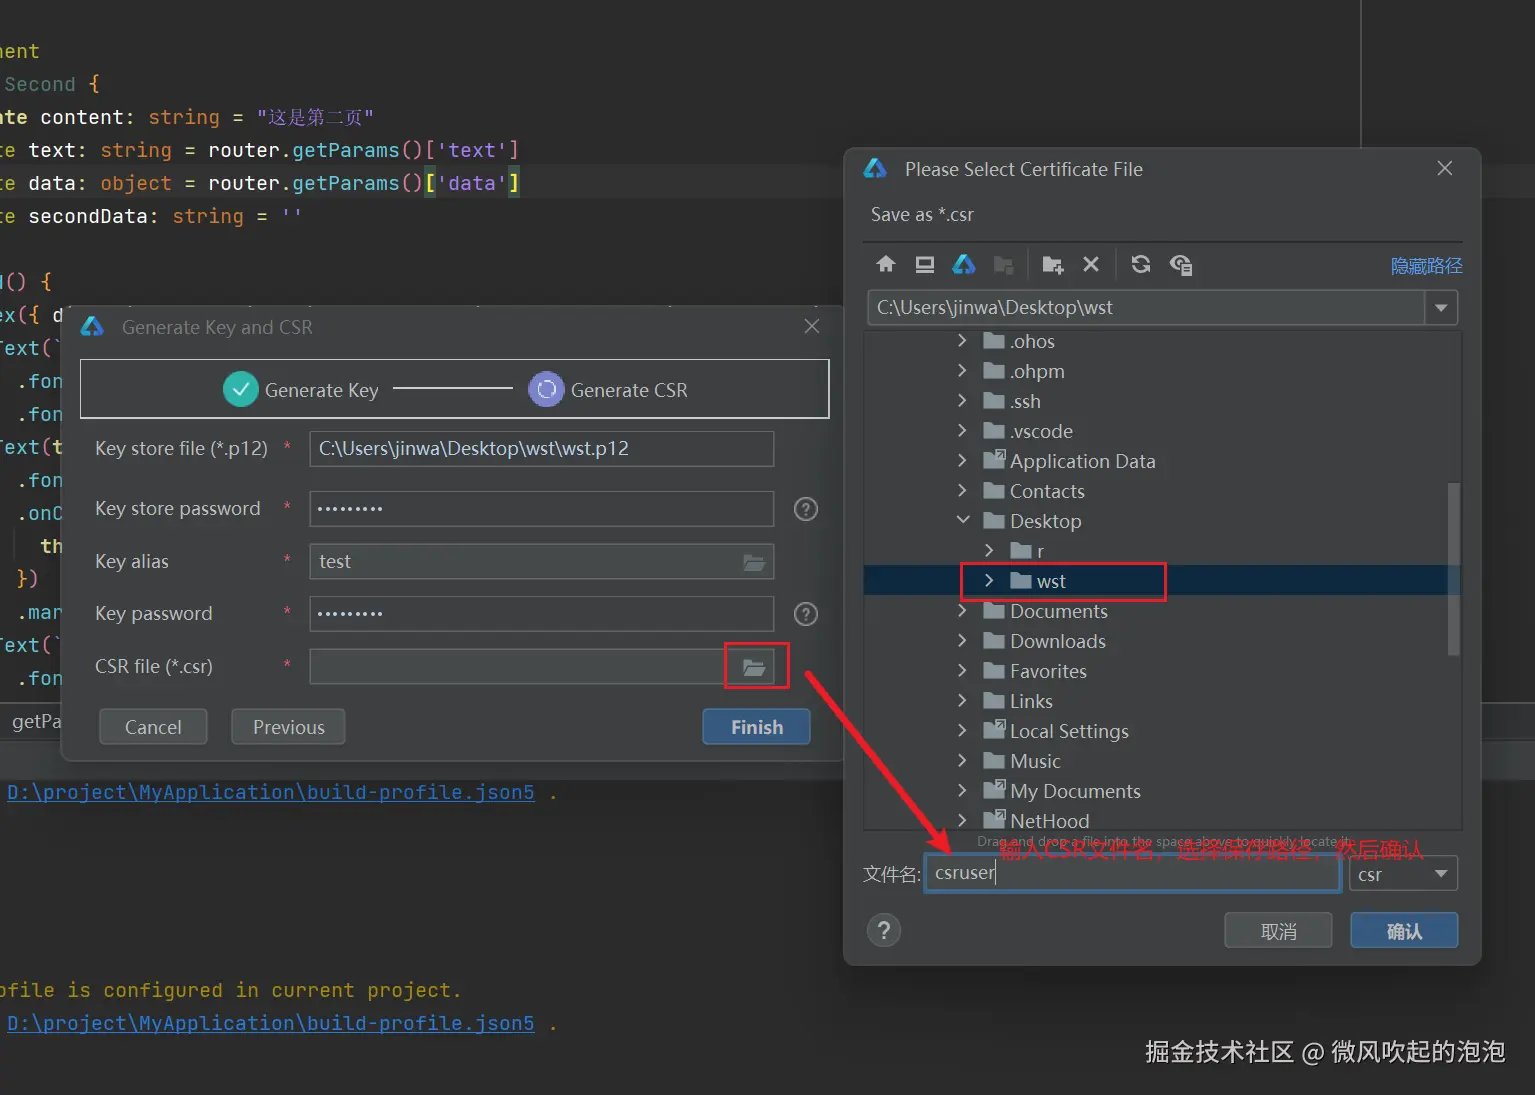Select the Links folder row
This screenshot has height=1095, width=1535.
[1155, 701]
